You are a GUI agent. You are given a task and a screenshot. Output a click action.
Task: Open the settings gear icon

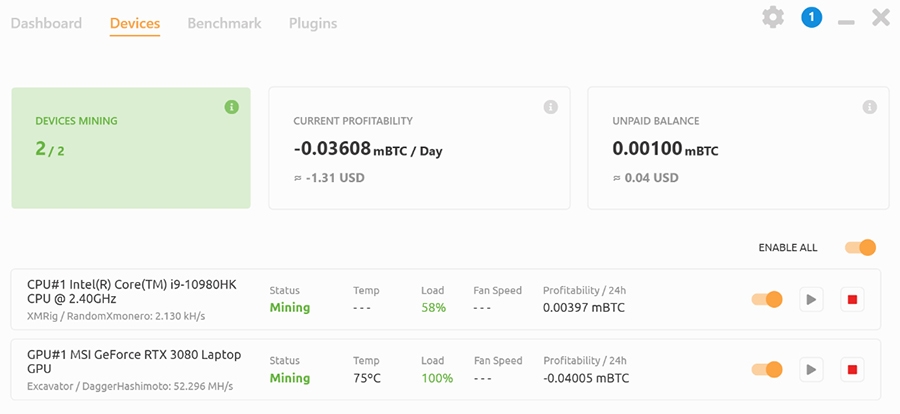773,17
